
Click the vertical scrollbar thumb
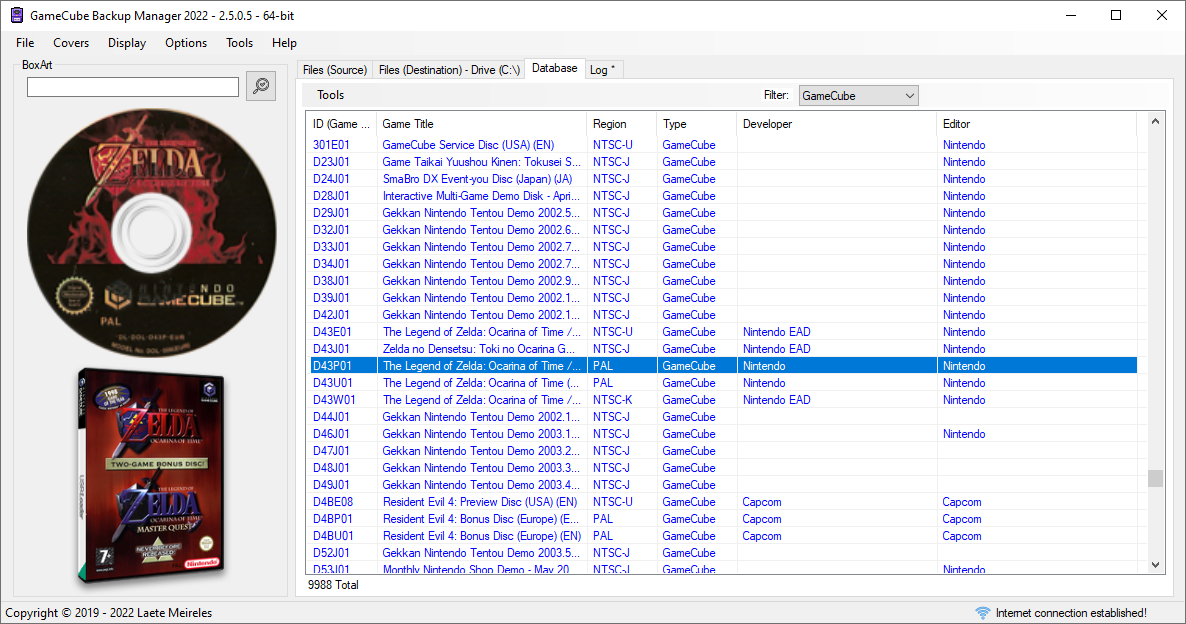(1155, 478)
